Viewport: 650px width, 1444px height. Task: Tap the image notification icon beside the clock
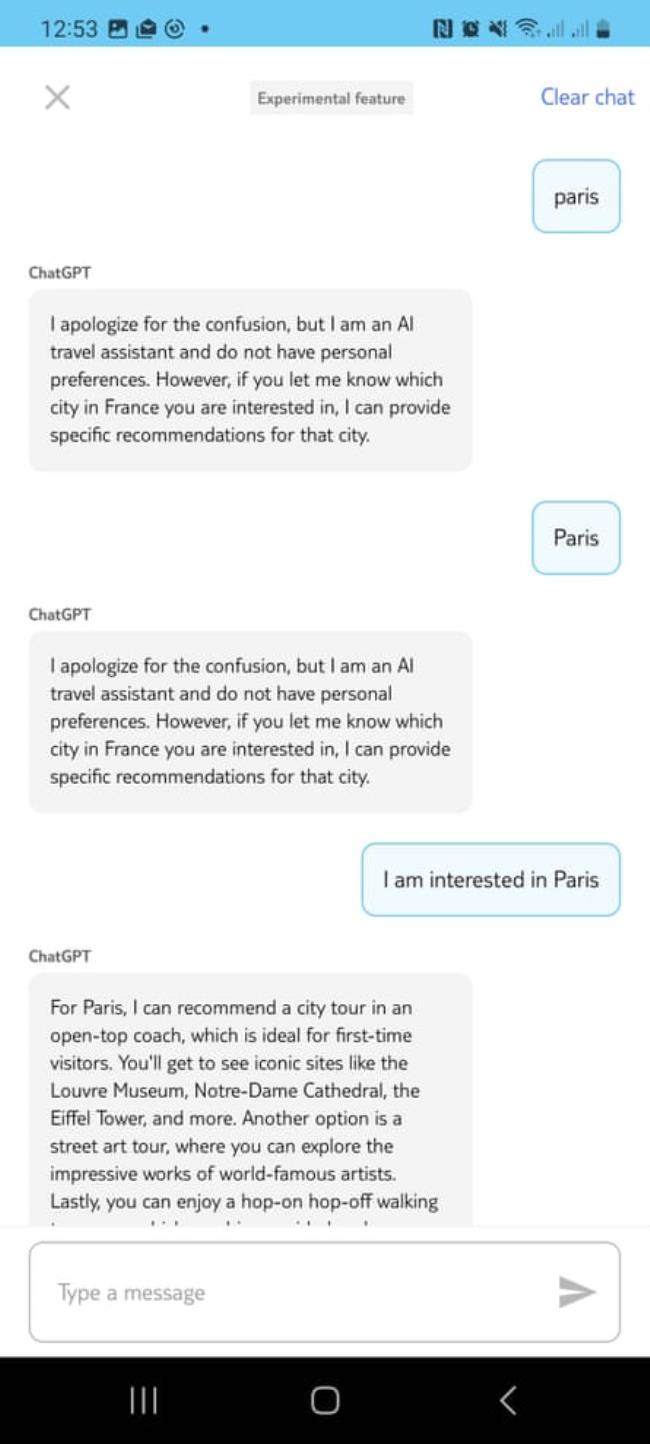[118, 29]
